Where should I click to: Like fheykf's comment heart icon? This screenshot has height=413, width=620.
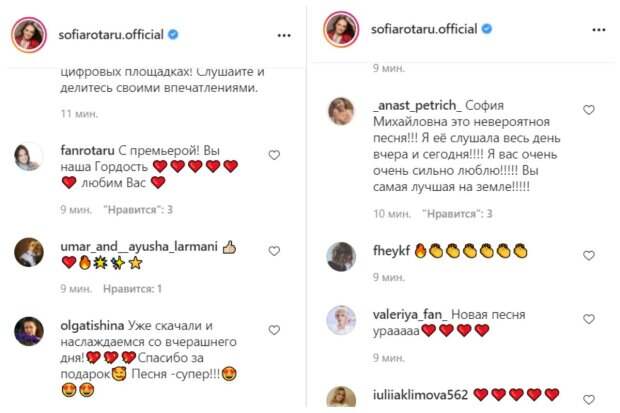[589, 250]
